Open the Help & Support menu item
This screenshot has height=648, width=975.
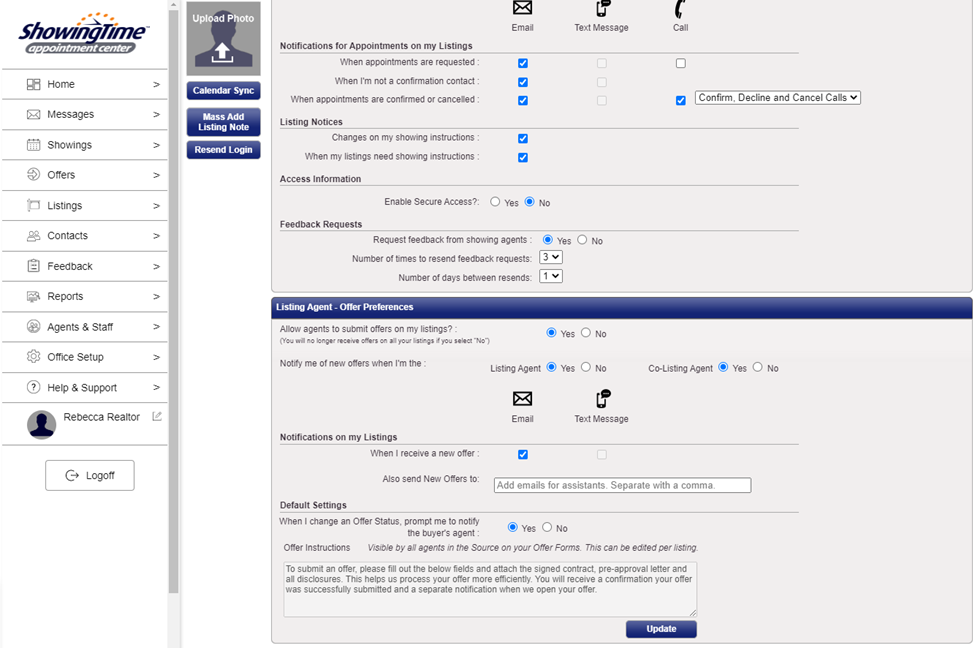click(85, 387)
